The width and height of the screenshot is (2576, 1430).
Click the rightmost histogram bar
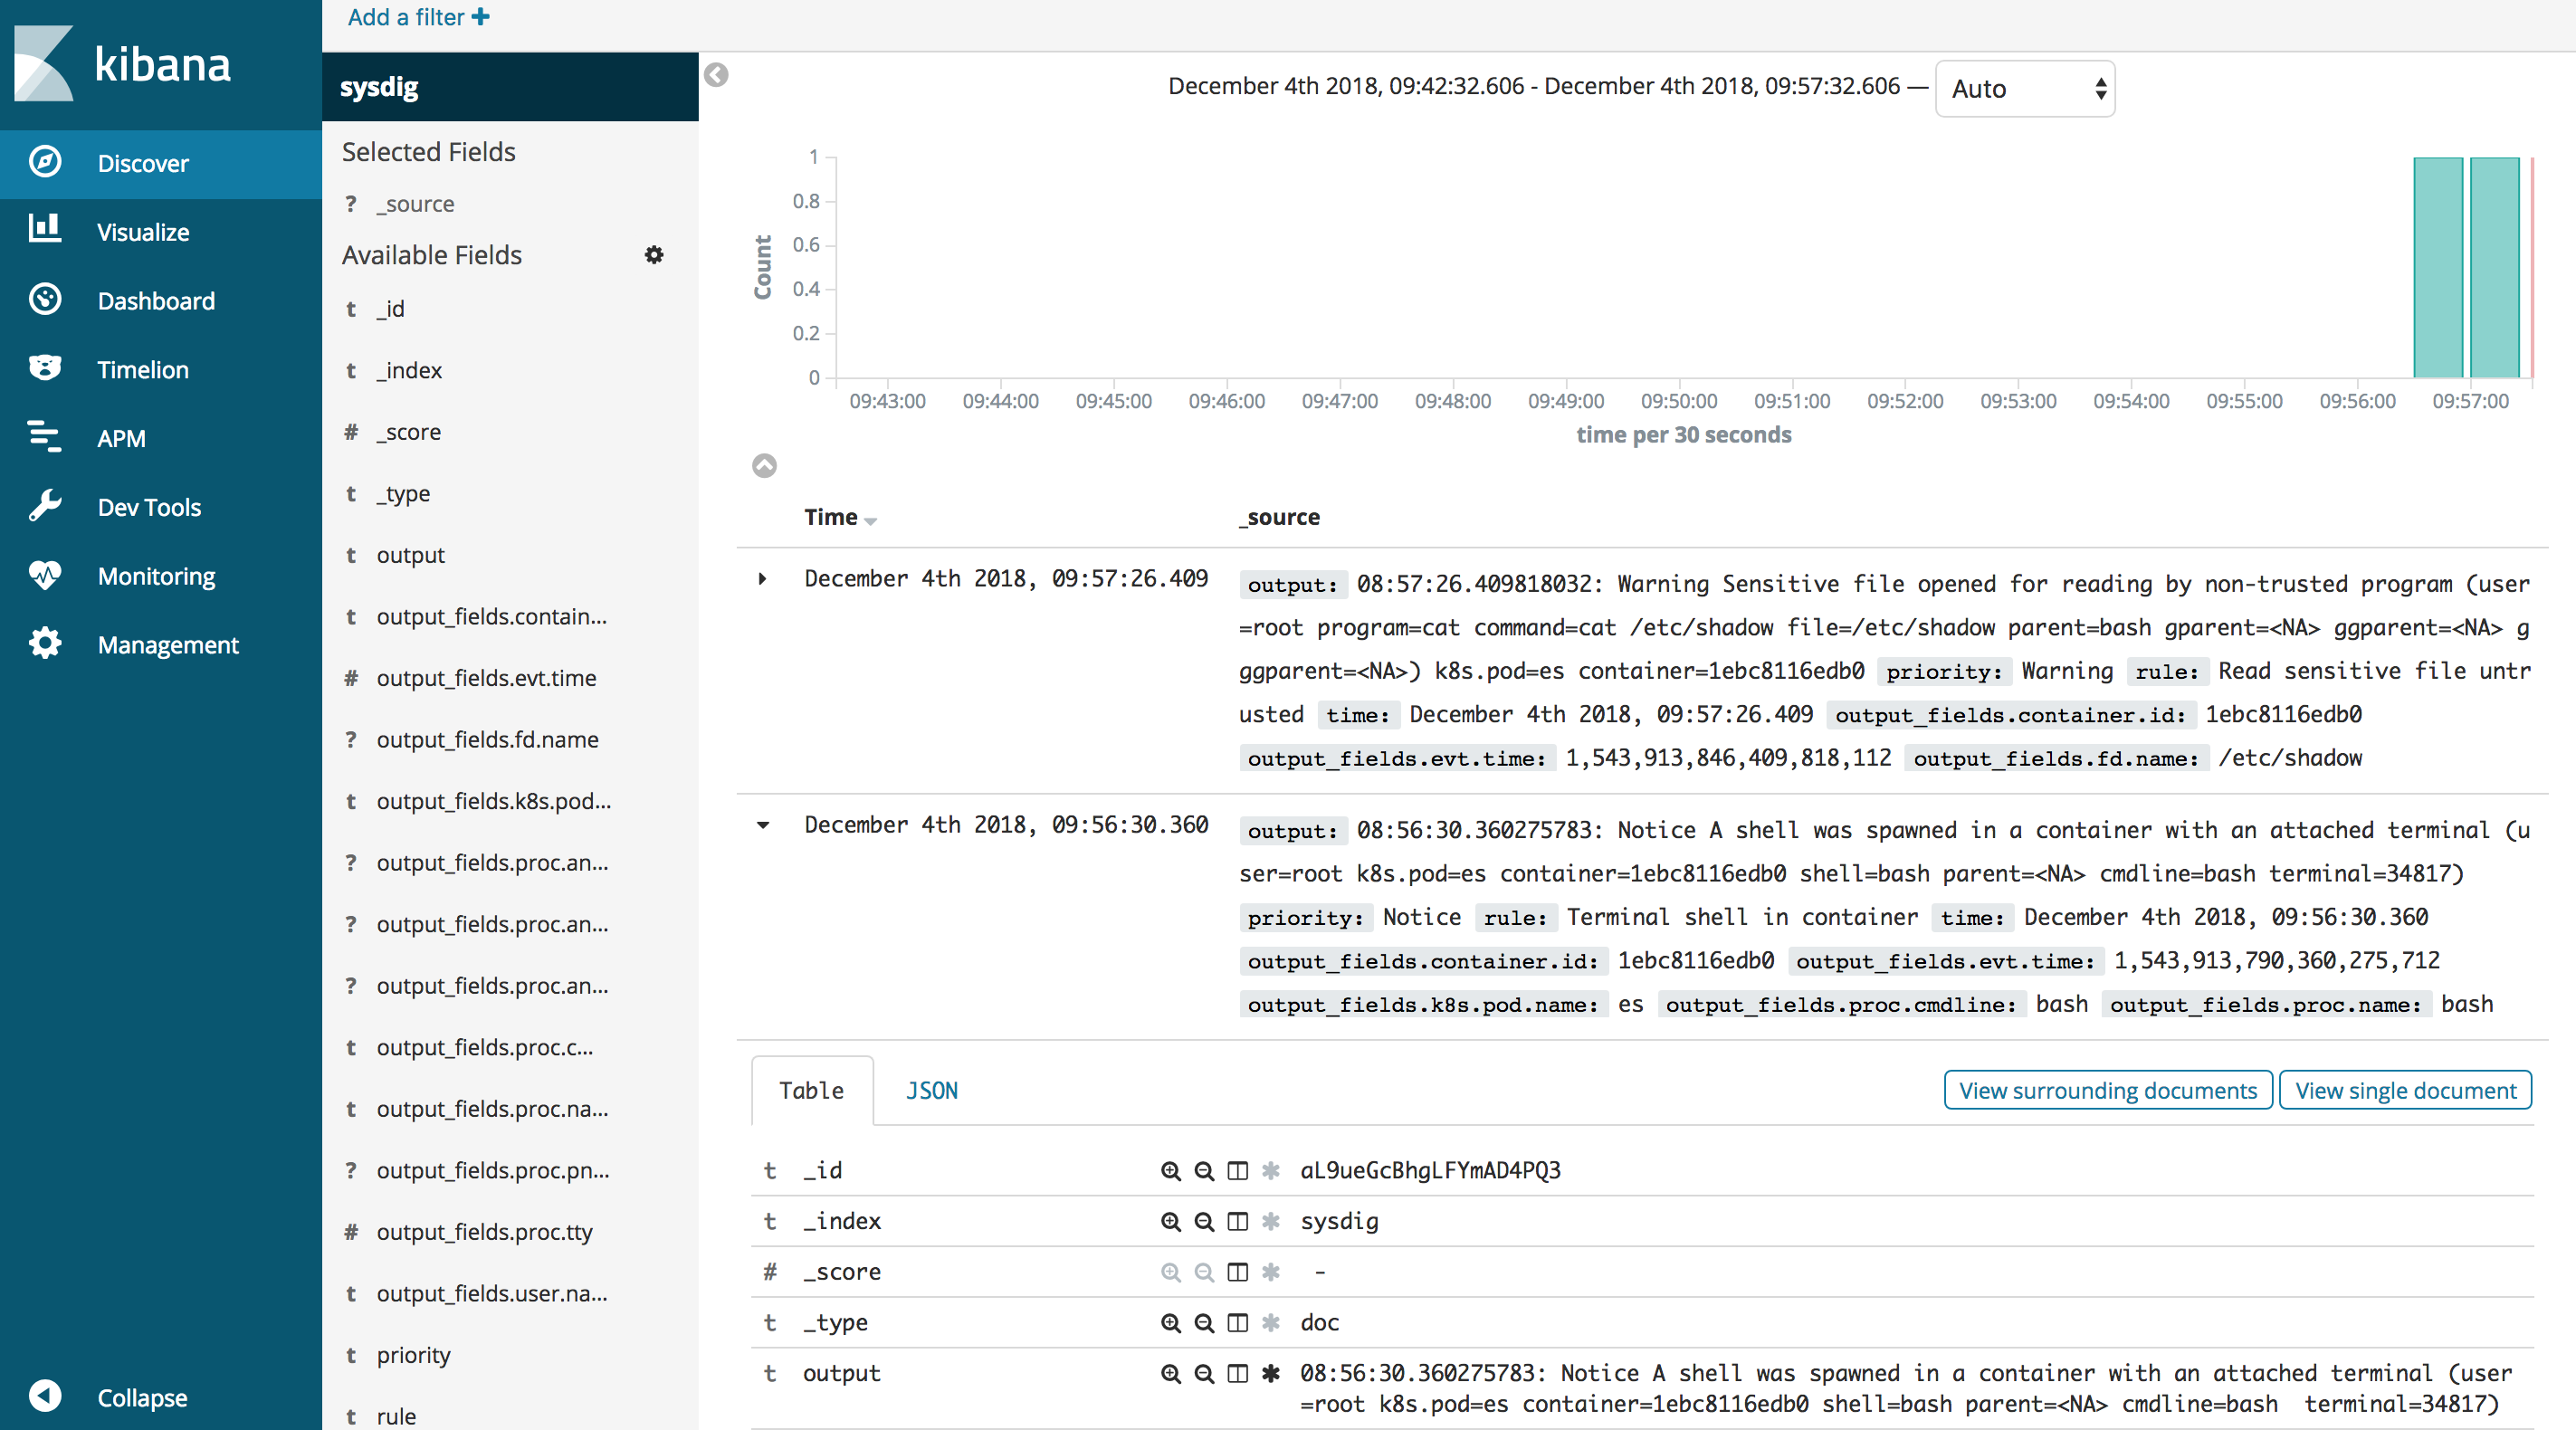click(x=2494, y=267)
